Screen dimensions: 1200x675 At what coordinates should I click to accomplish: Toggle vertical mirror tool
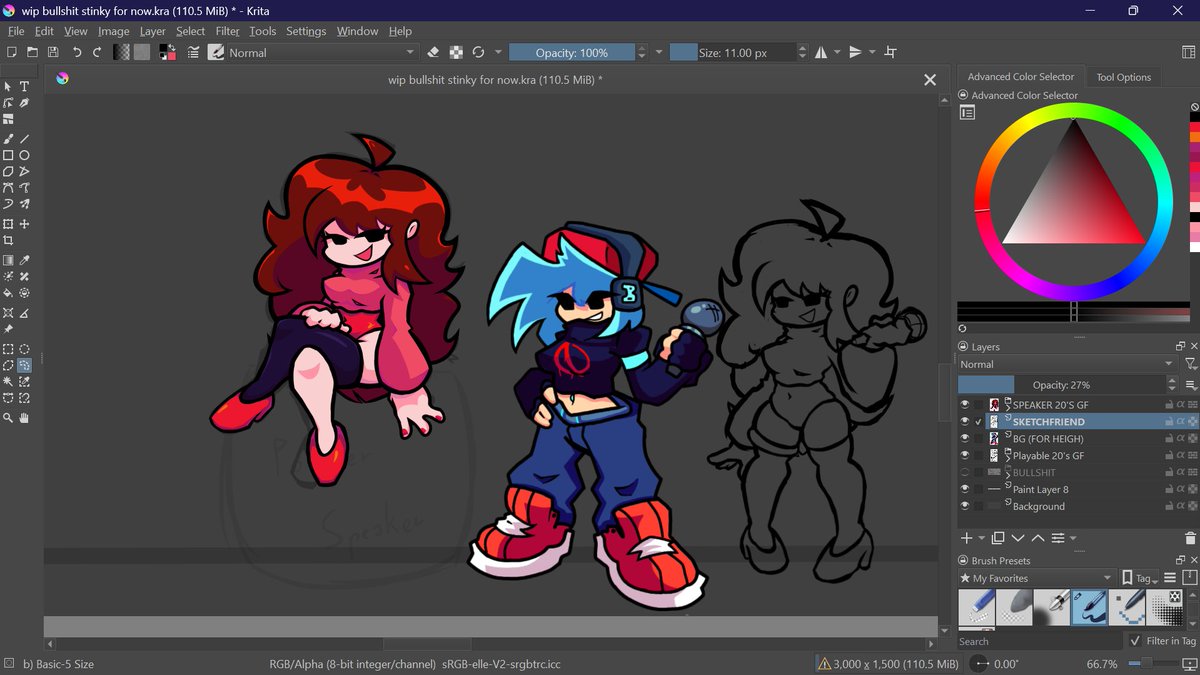(856, 52)
